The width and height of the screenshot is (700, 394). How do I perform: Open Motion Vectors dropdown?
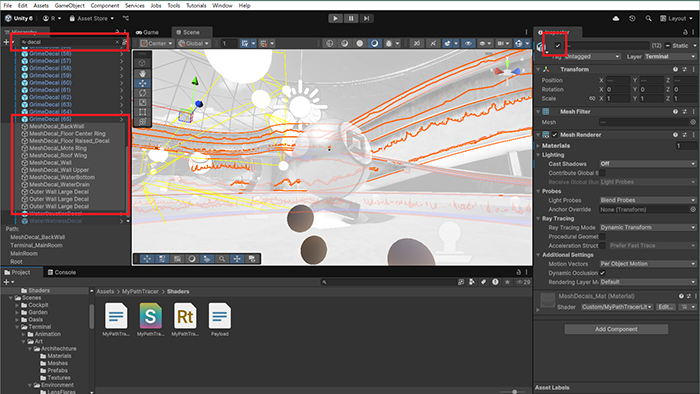pyautogui.click(x=648, y=264)
